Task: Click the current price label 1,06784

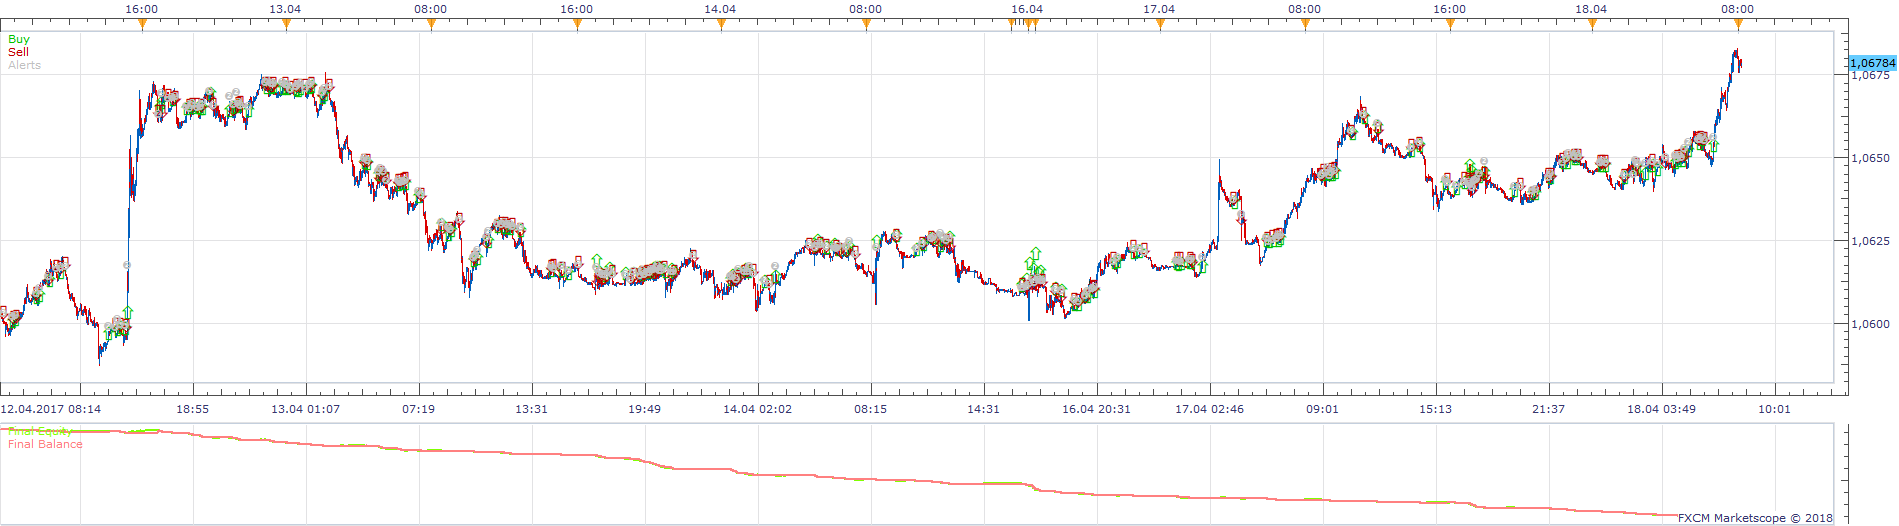Action: click(1873, 63)
